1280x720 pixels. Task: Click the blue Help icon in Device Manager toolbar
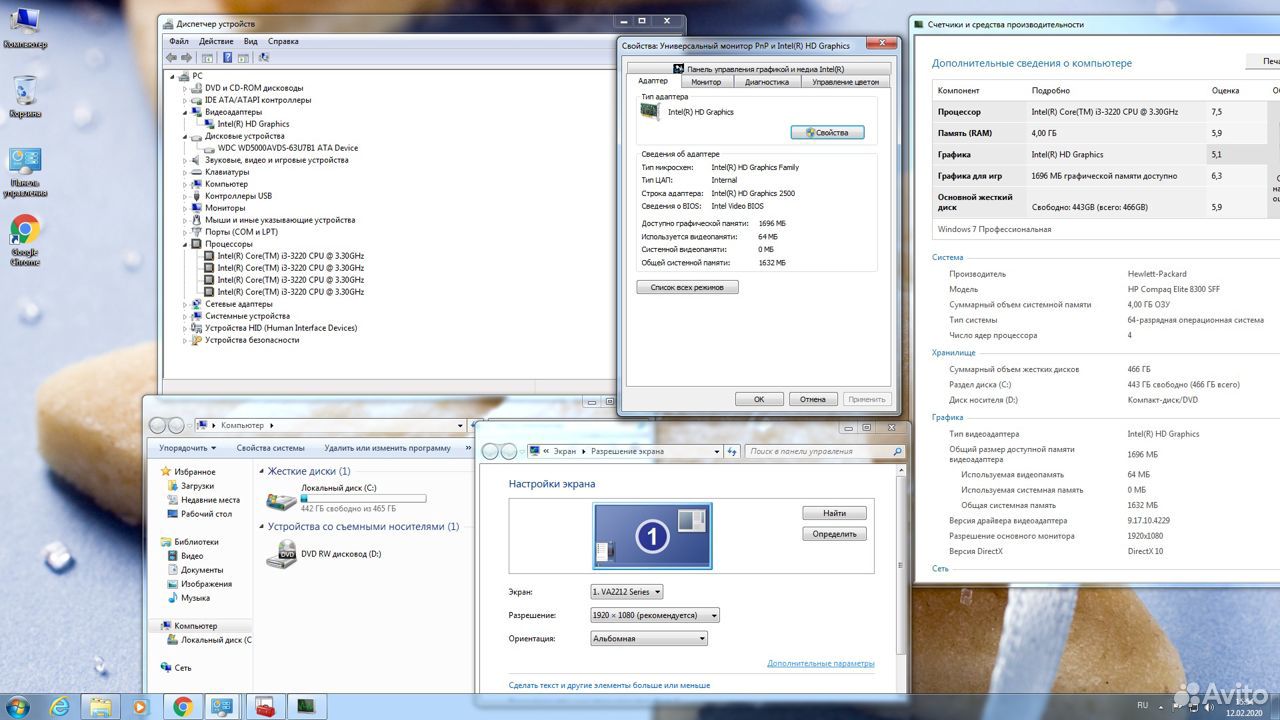pyautogui.click(x=227, y=58)
